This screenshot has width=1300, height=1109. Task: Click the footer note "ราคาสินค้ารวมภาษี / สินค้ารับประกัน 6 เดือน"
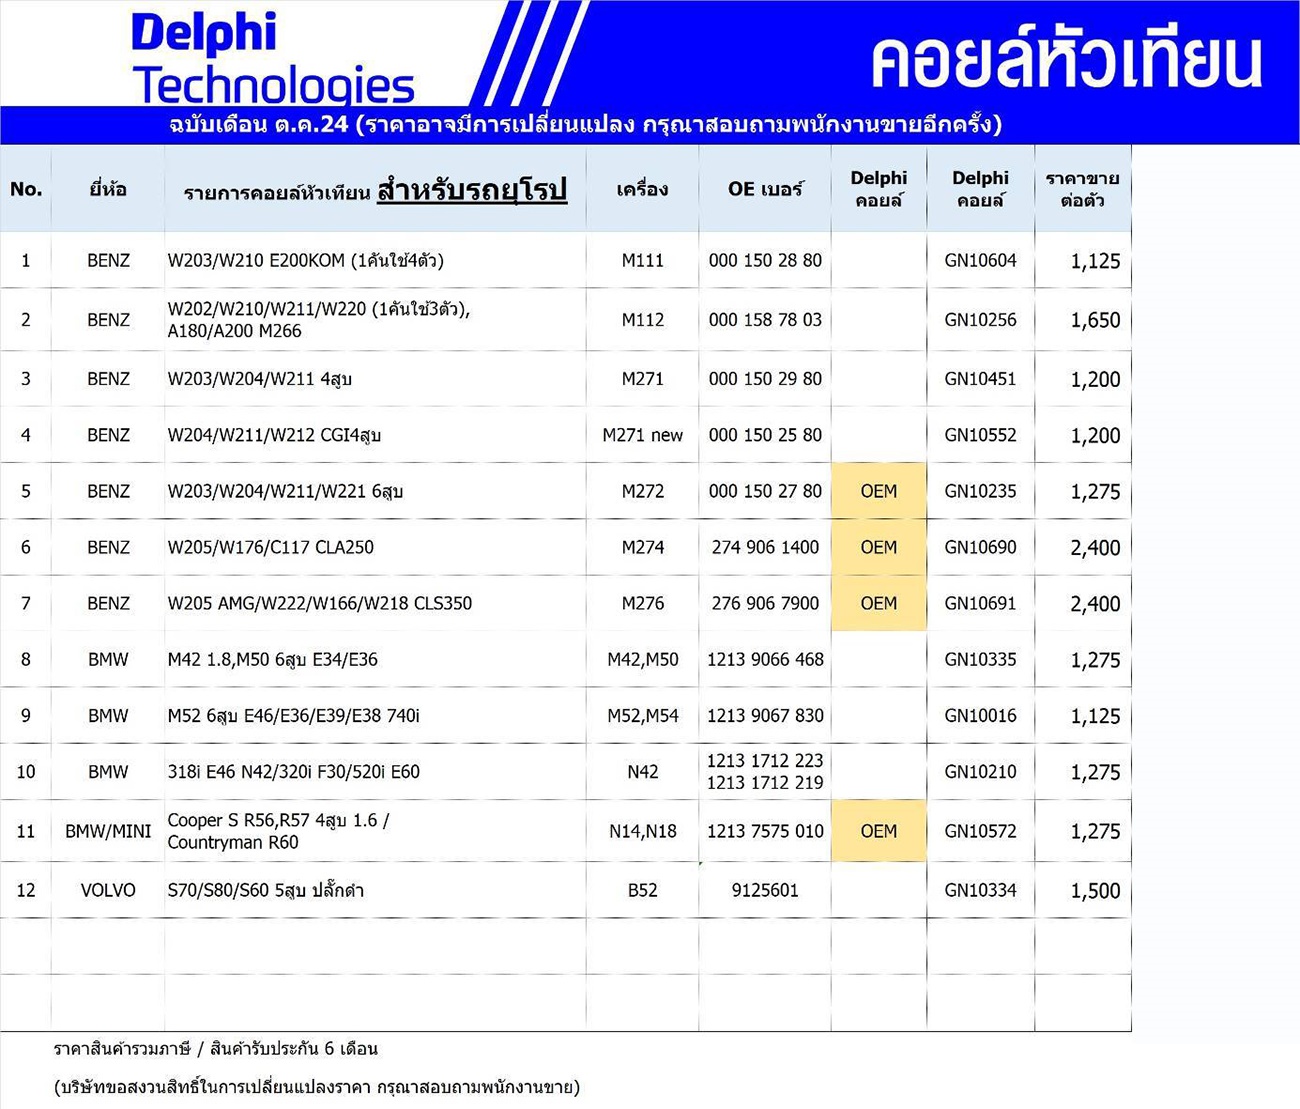[x=216, y=1049]
